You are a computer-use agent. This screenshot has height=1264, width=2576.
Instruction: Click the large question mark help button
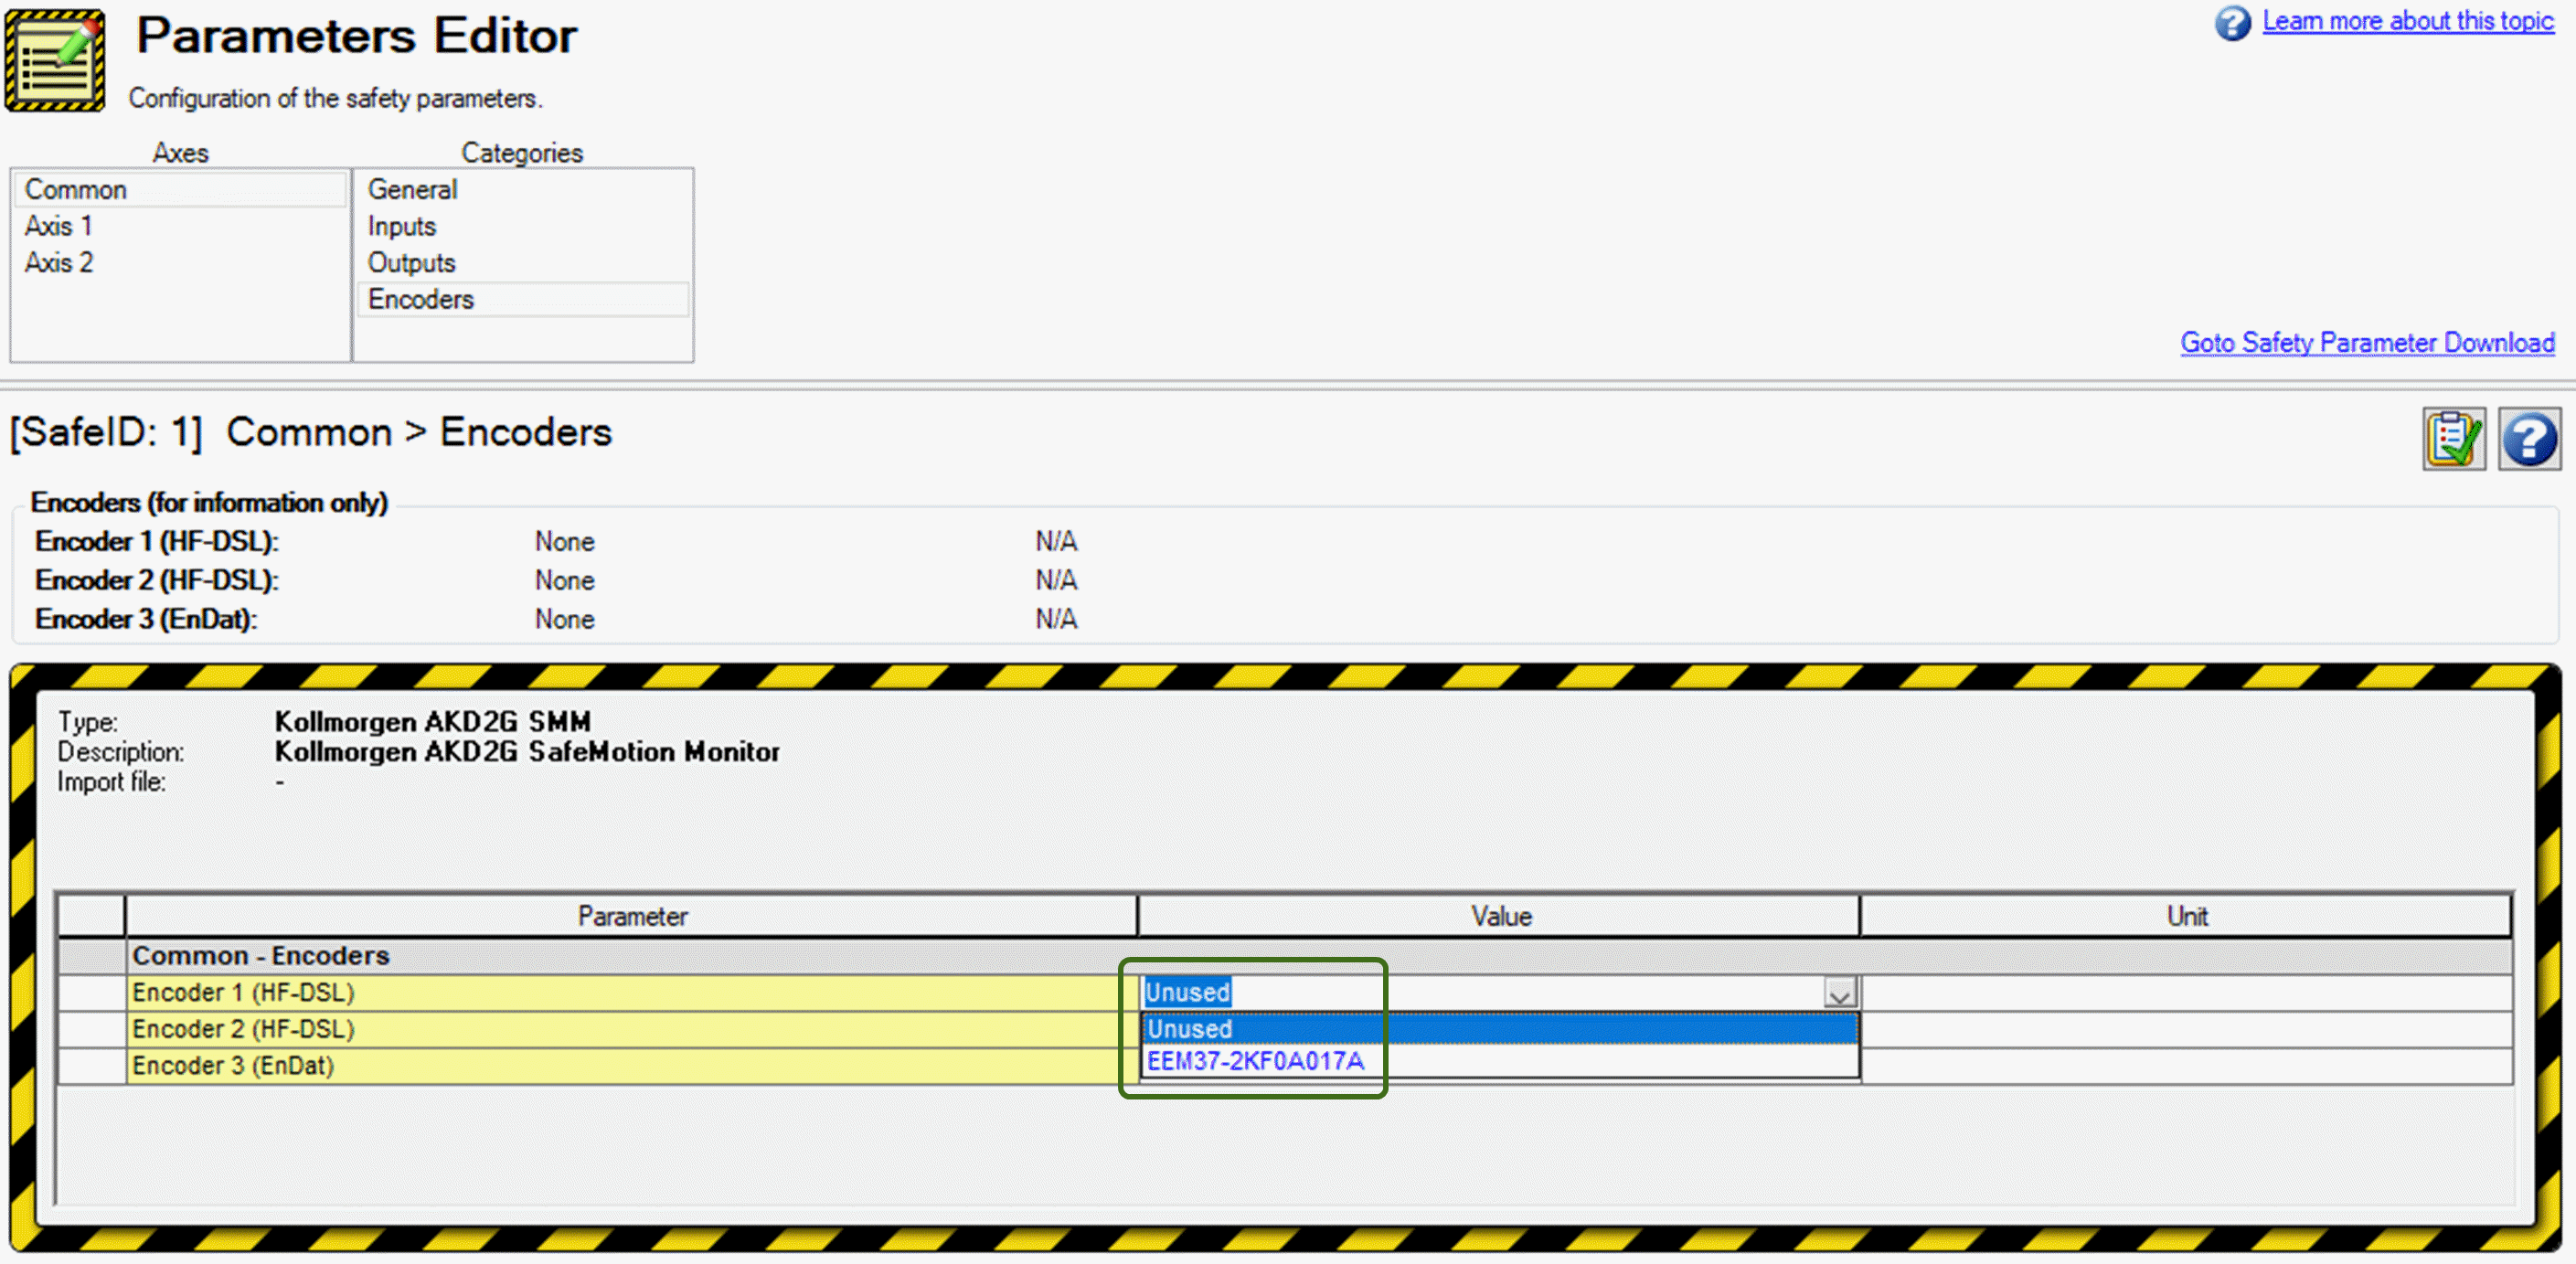[x=2529, y=438]
